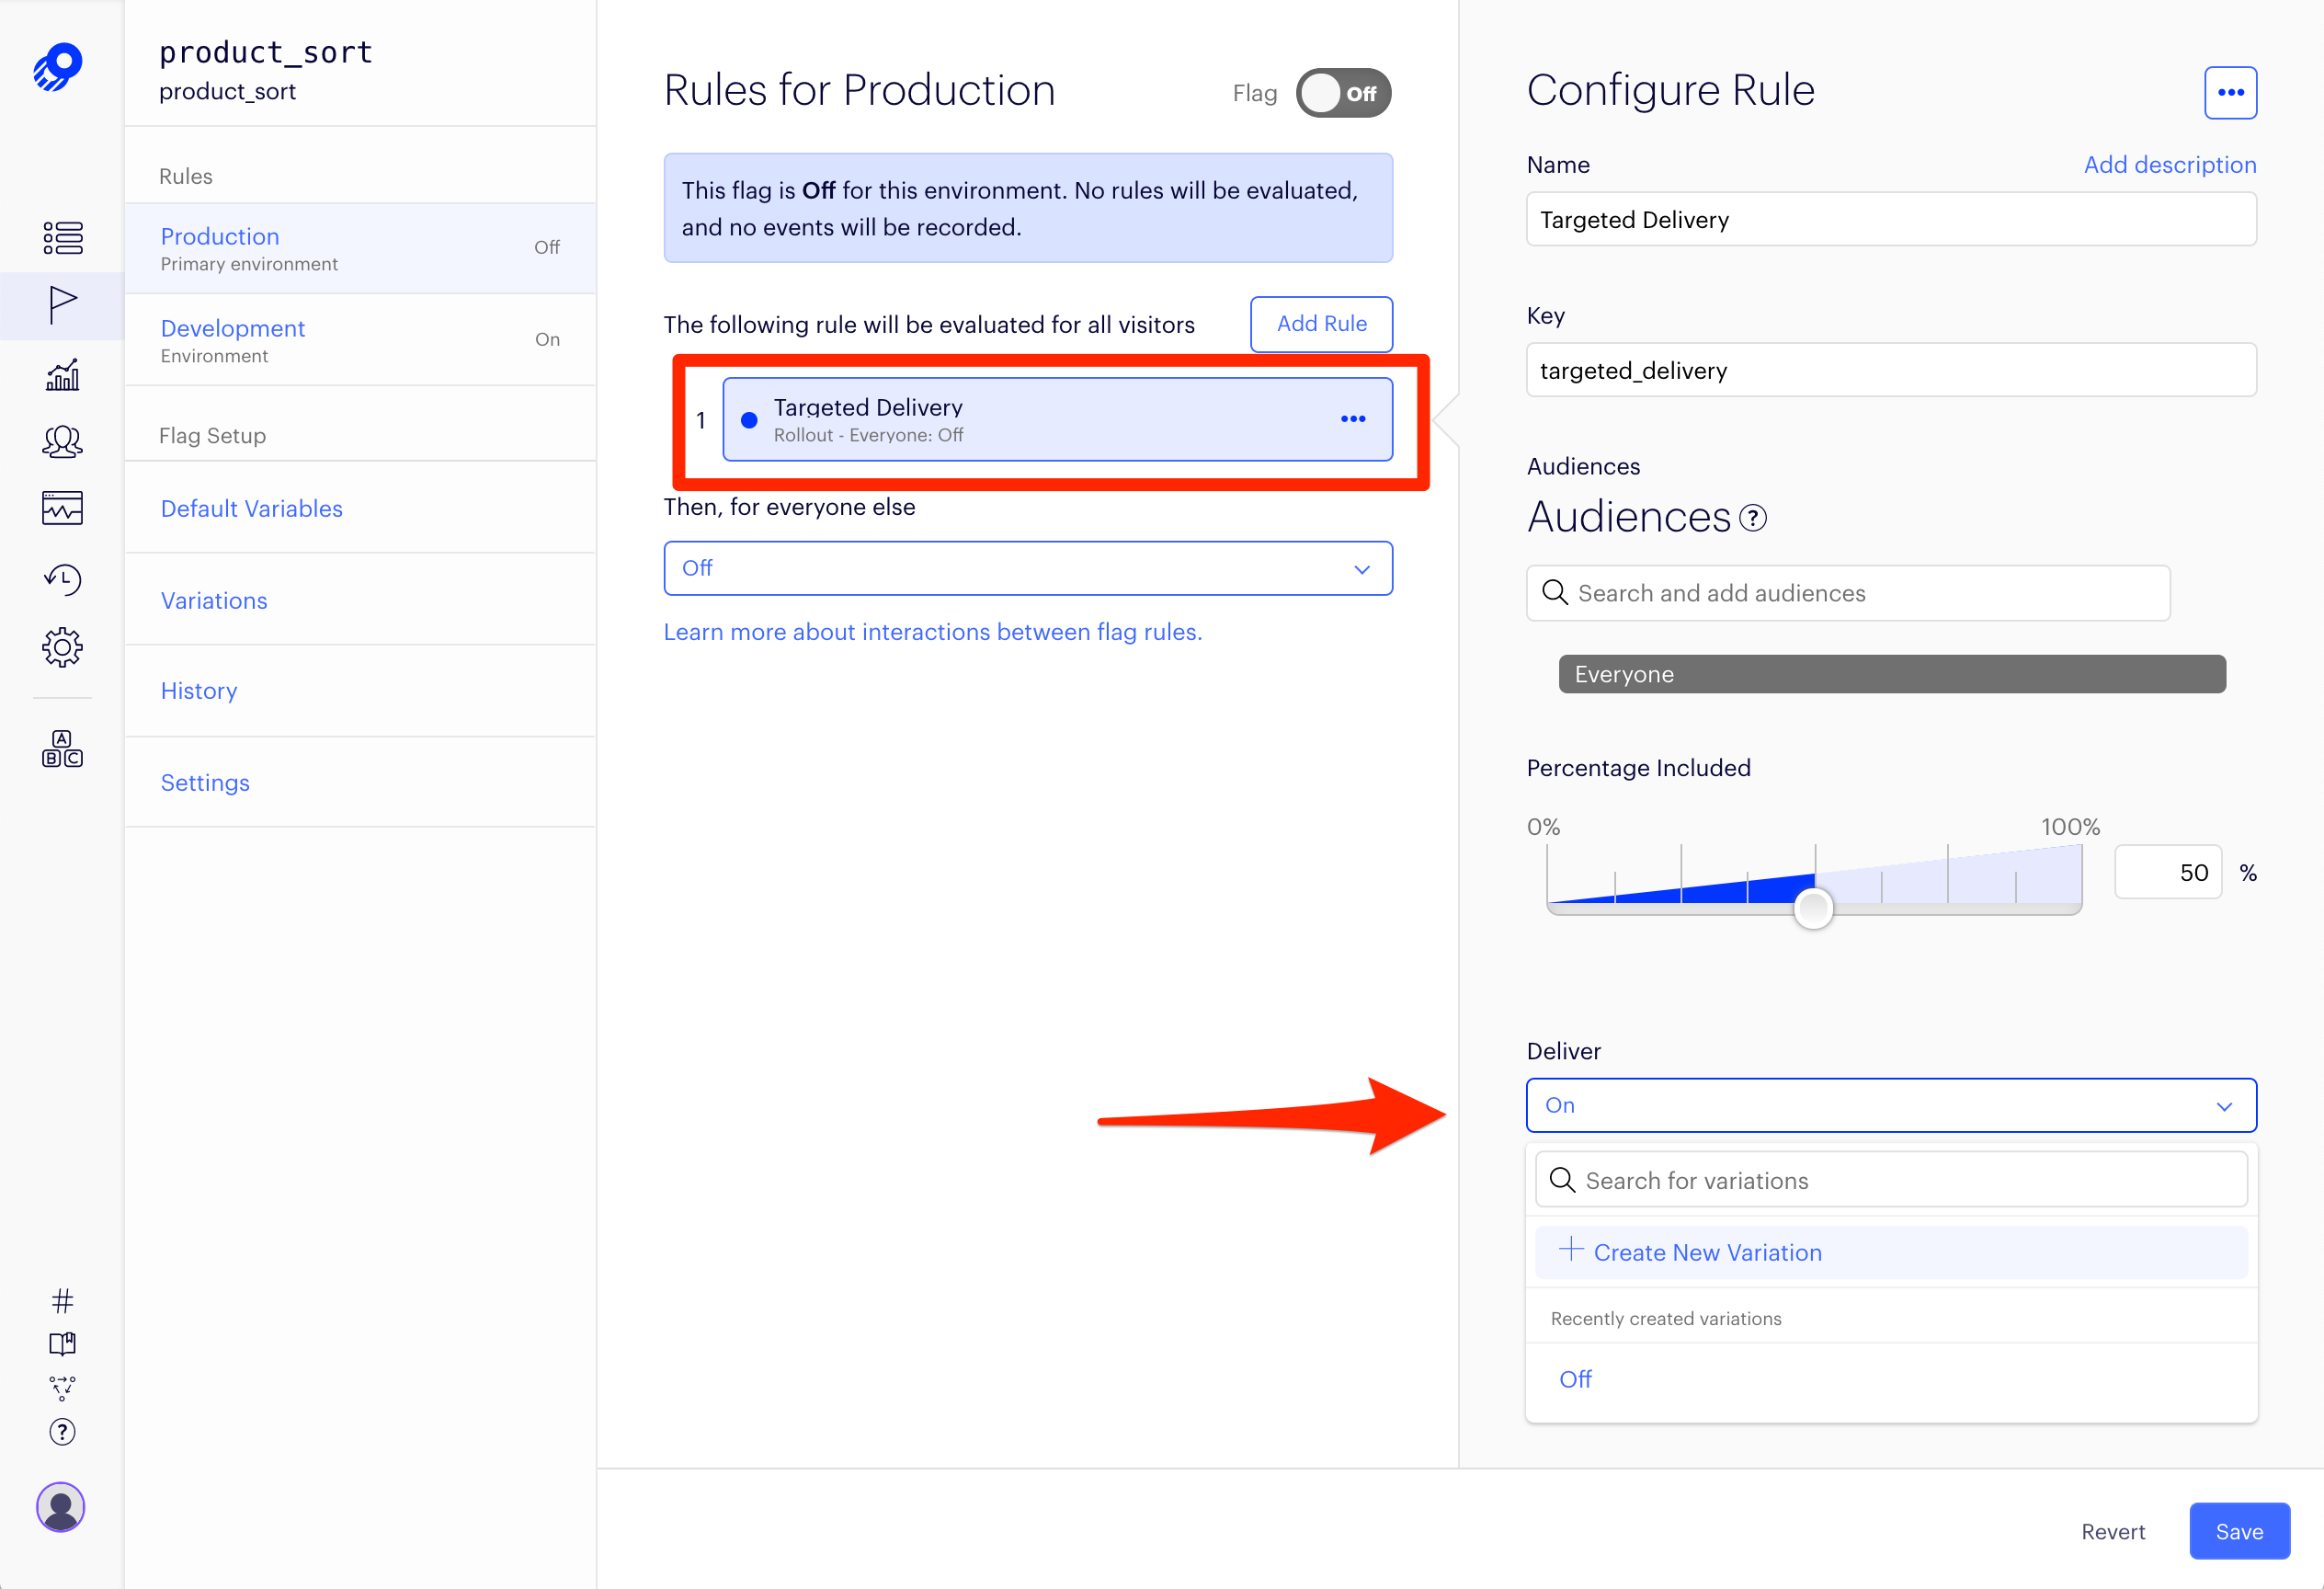Toggle the Production Flag switch on
The width and height of the screenshot is (2324, 1589).
[1342, 93]
